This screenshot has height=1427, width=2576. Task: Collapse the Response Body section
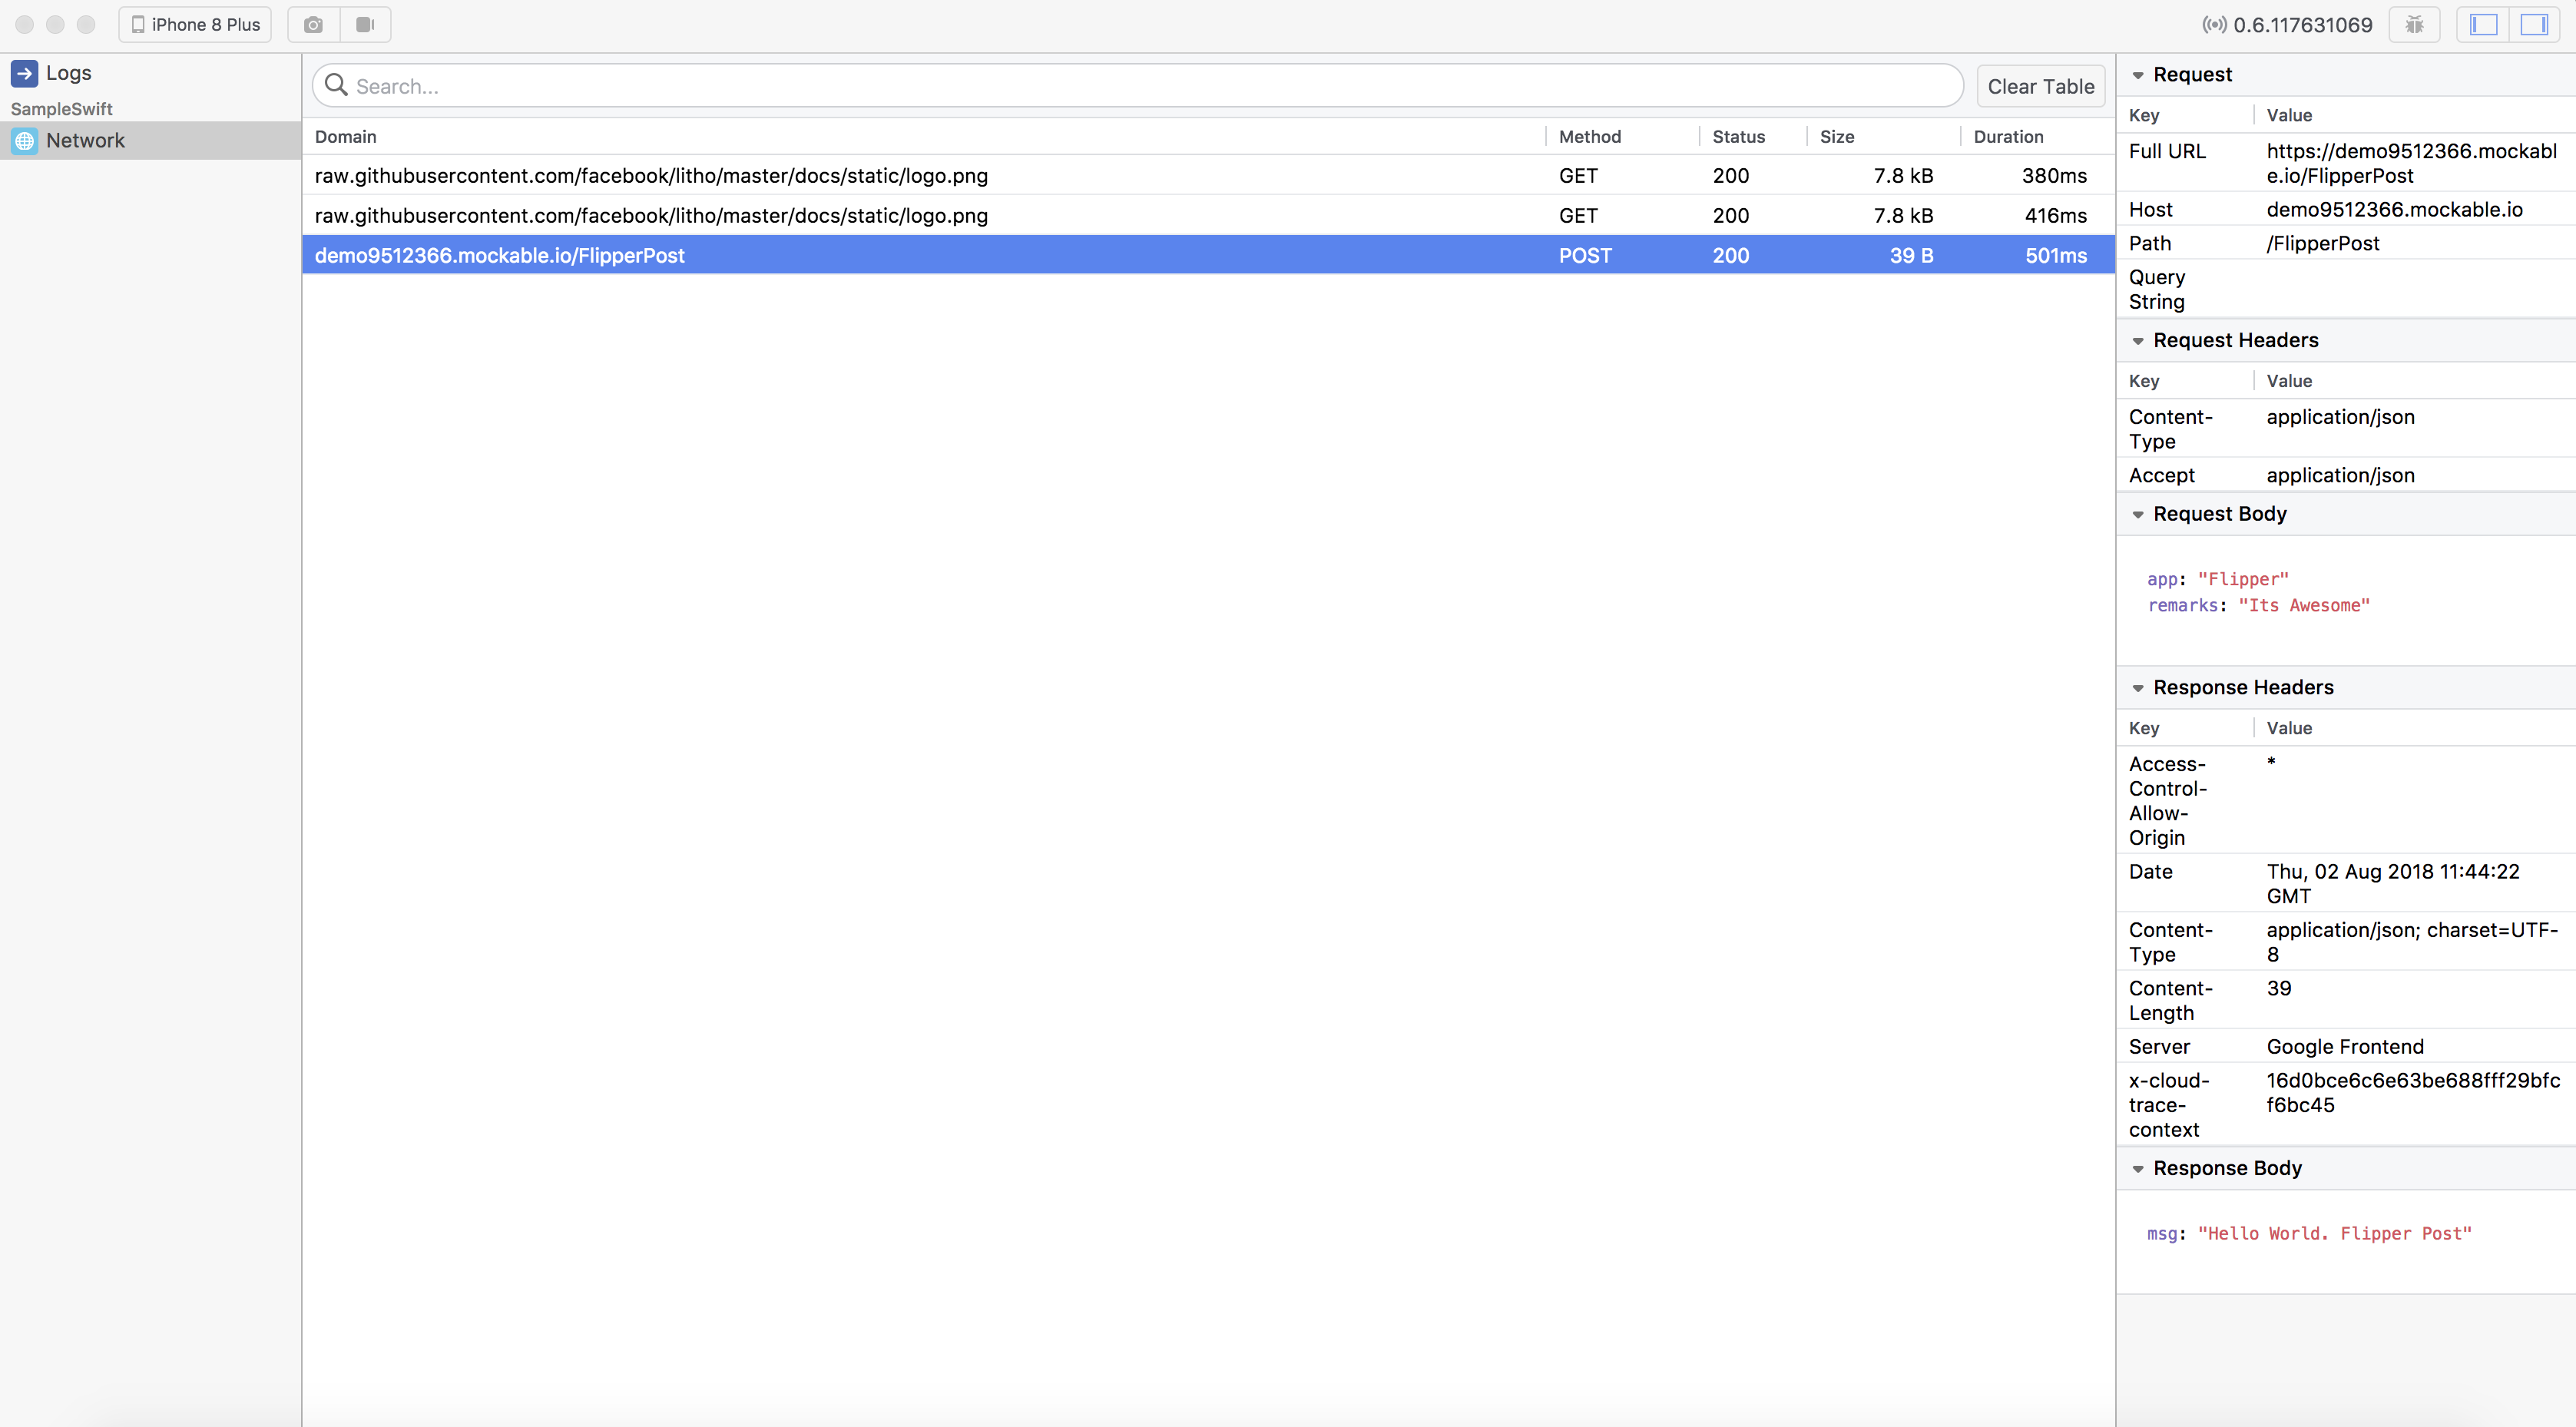(x=2138, y=1169)
